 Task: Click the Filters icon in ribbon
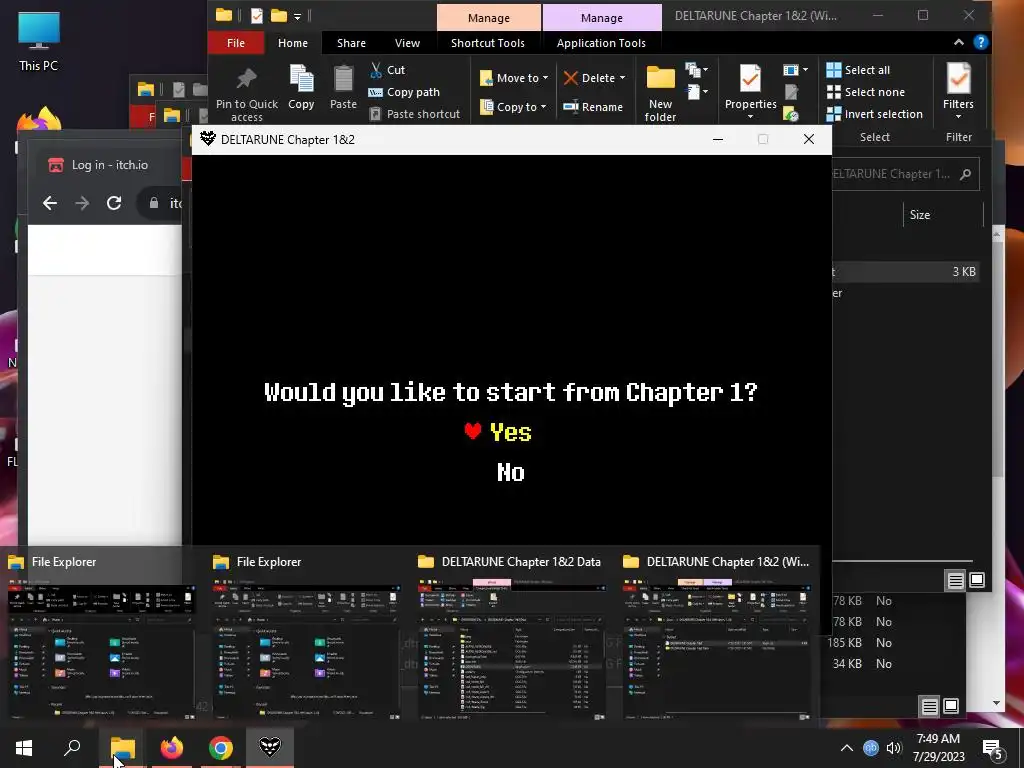pyautogui.click(x=958, y=79)
